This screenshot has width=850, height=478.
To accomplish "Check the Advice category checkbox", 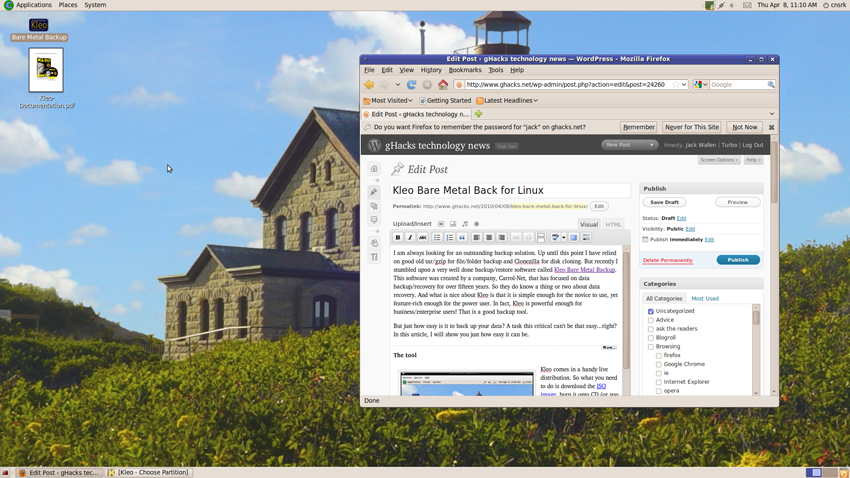I will 651,320.
